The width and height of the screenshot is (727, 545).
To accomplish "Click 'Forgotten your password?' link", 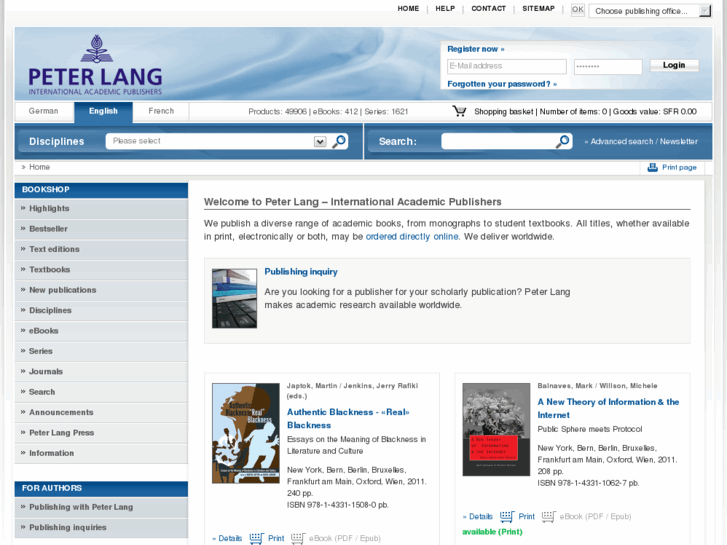I will pos(502,84).
